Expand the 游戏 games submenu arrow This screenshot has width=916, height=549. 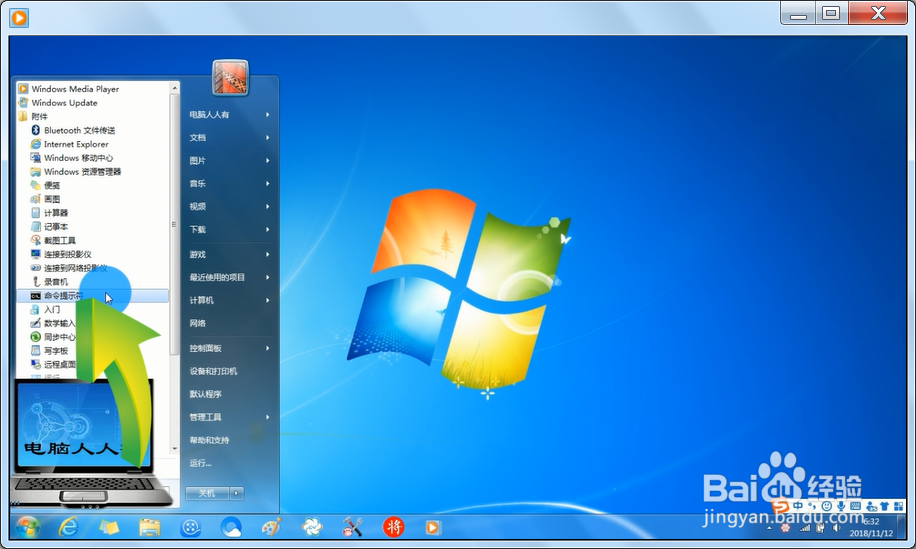pyautogui.click(x=268, y=255)
